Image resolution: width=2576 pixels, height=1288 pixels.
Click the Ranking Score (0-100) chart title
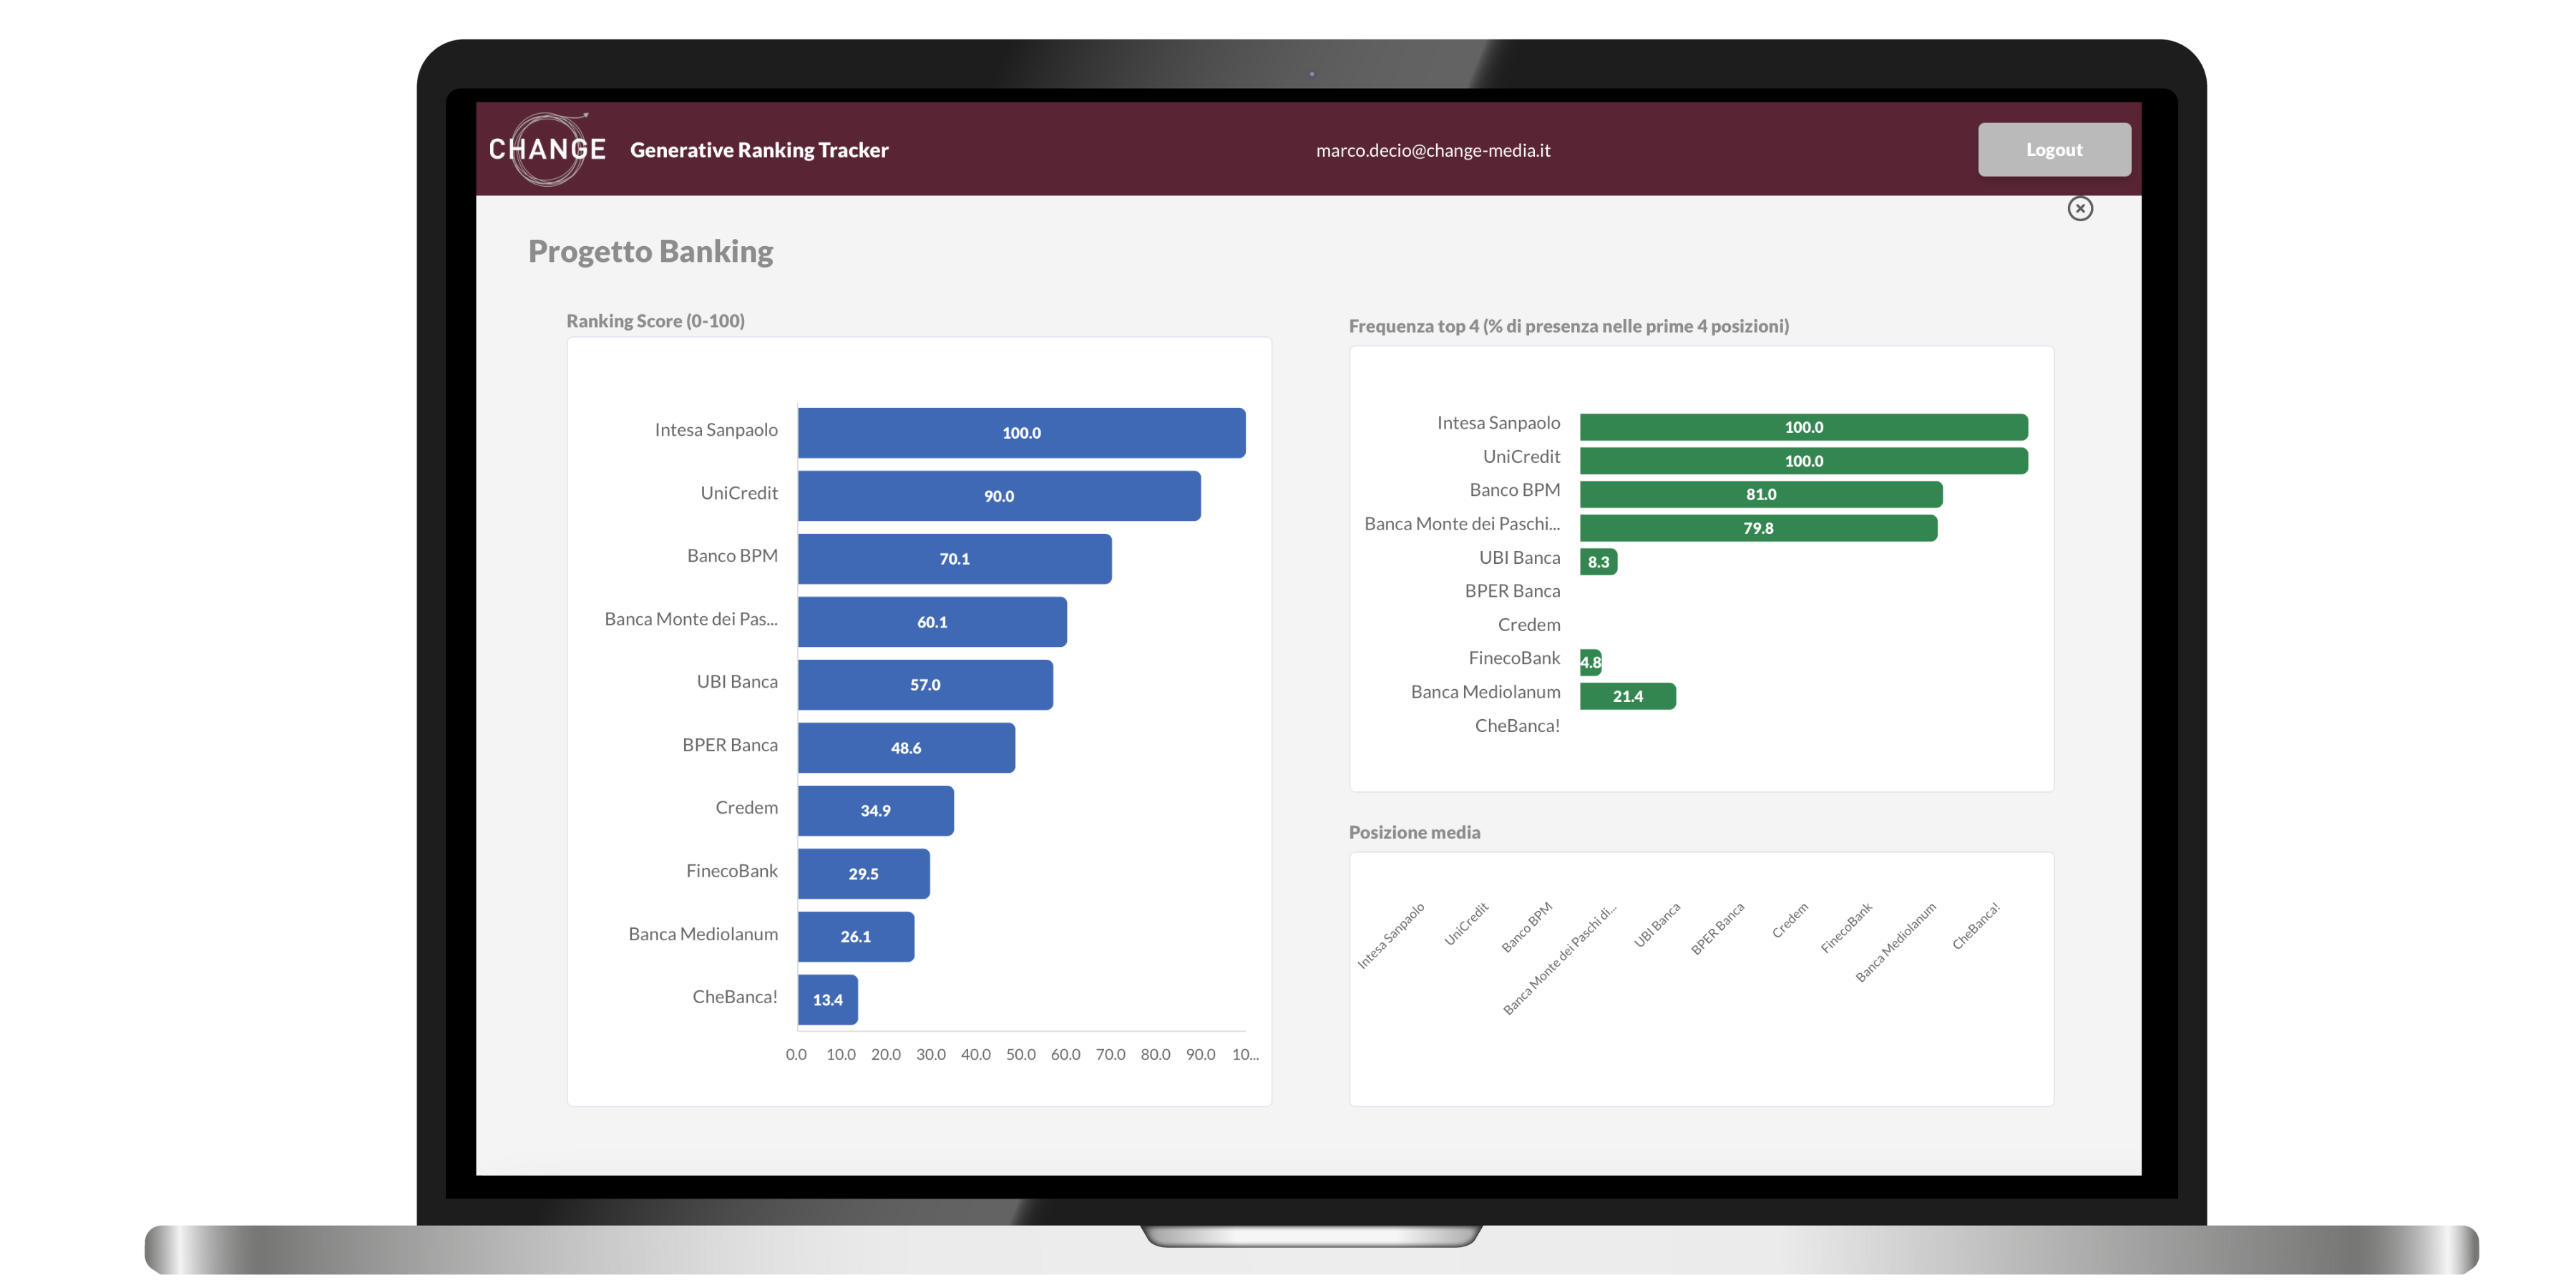pos(655,321)
